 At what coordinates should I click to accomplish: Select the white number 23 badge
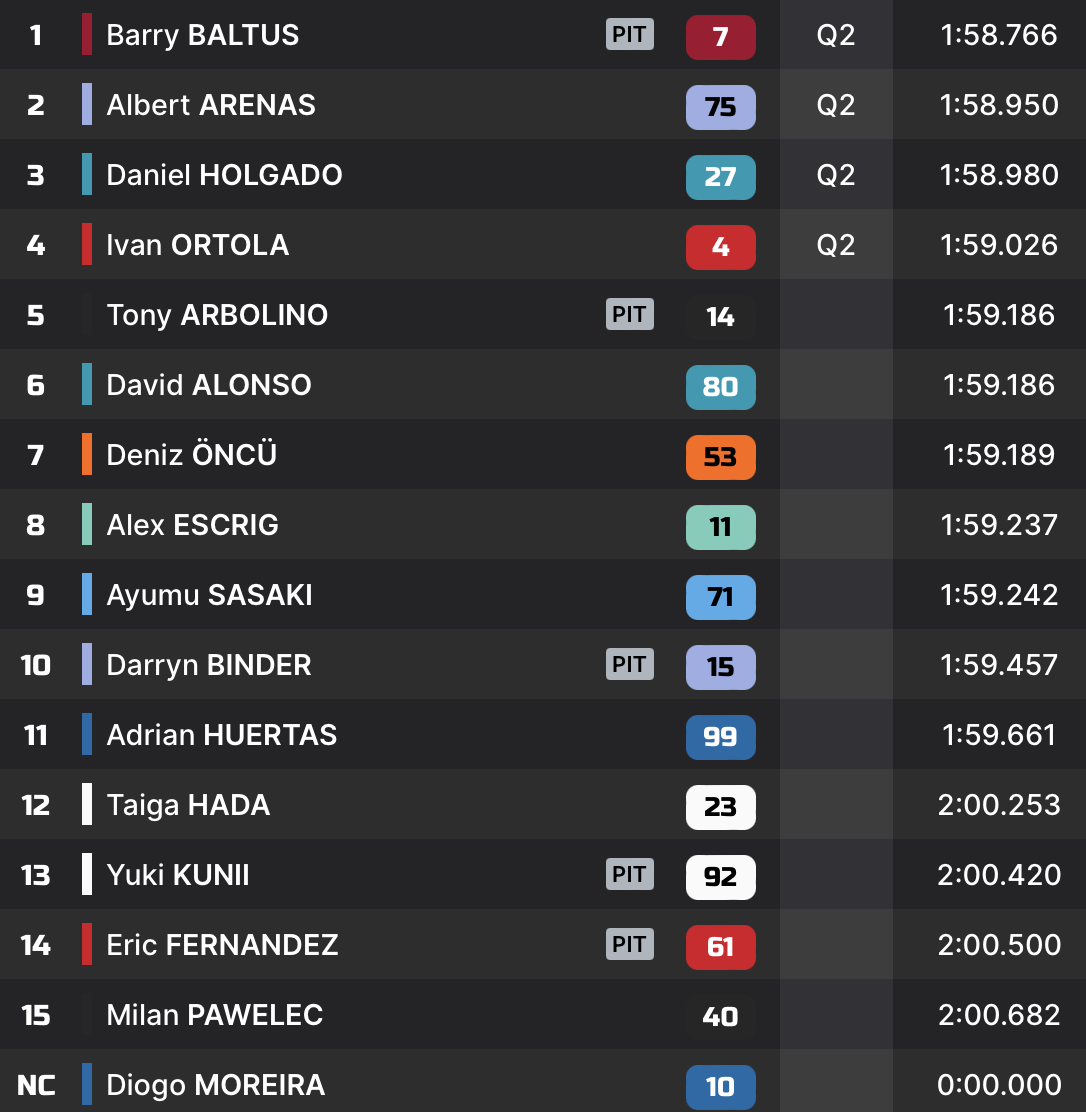(720, 807)
